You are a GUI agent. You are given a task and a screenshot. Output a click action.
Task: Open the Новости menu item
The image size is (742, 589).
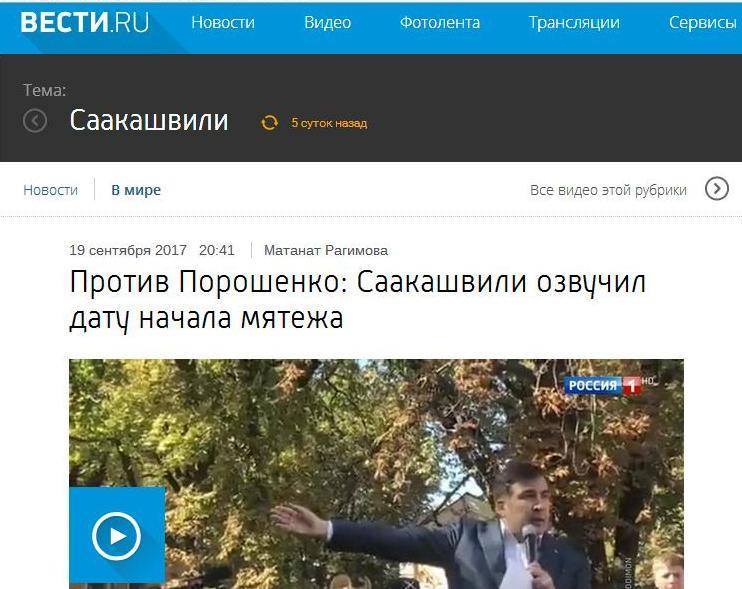(x=223, y=22)
